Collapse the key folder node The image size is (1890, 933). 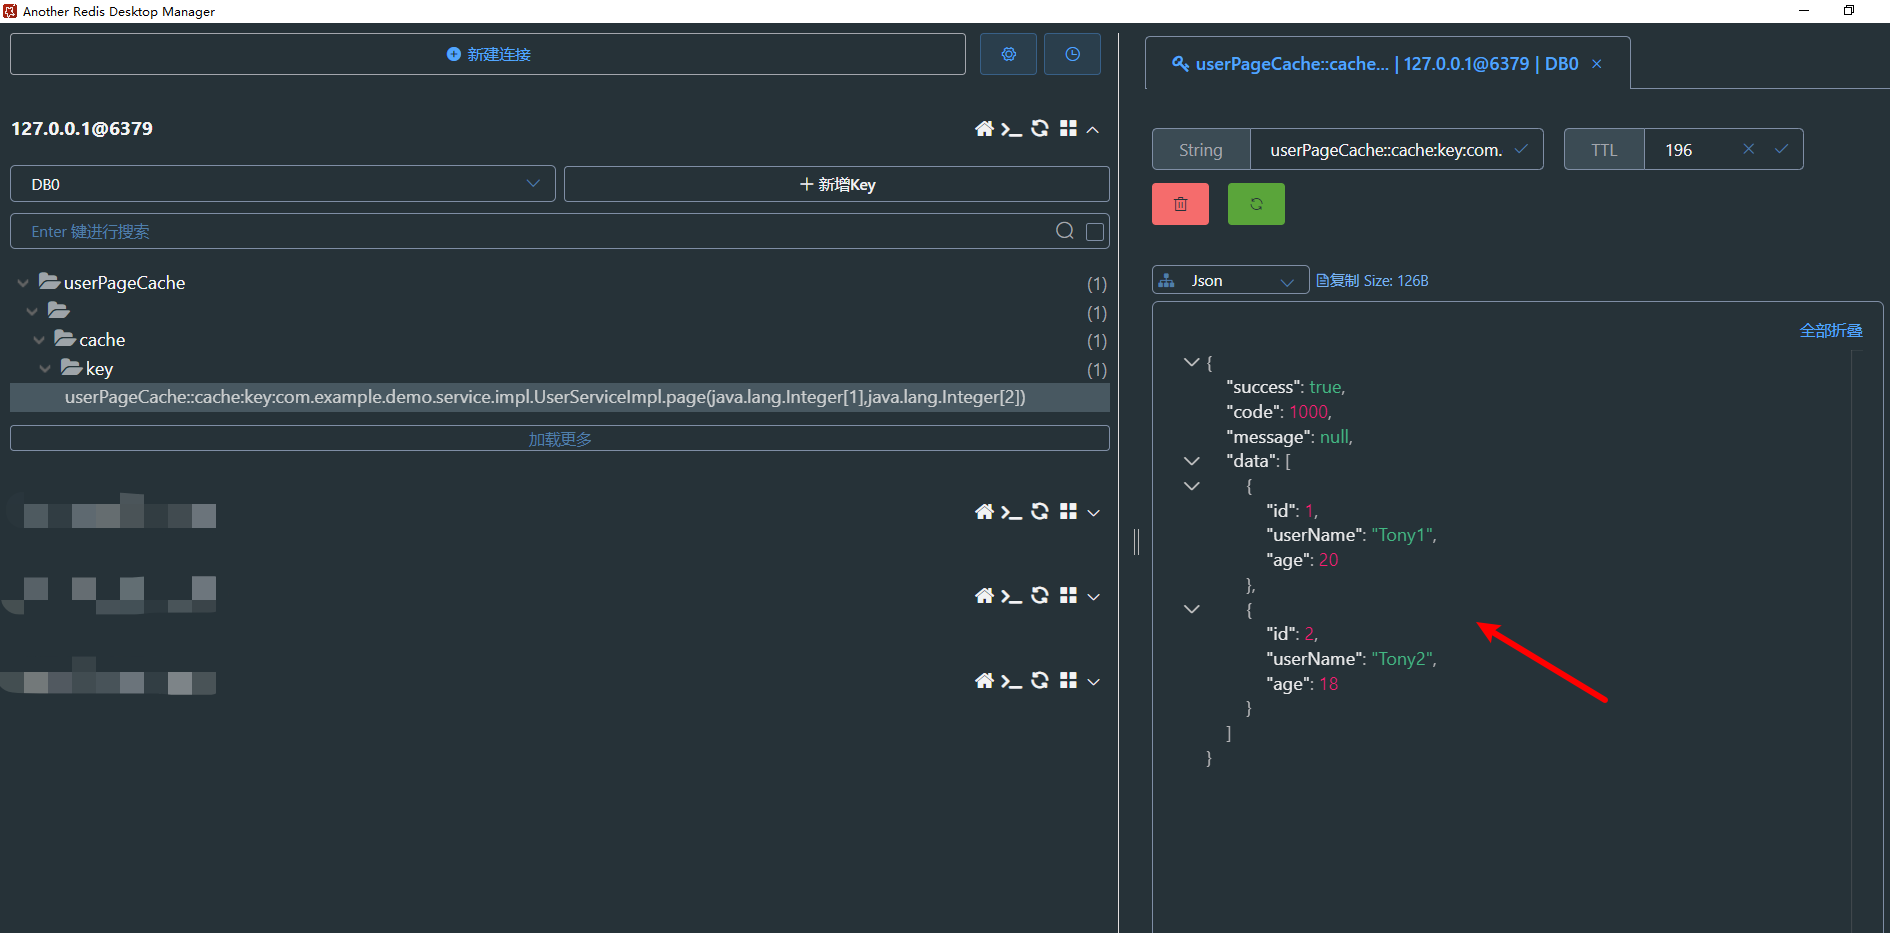pos(45,369)
